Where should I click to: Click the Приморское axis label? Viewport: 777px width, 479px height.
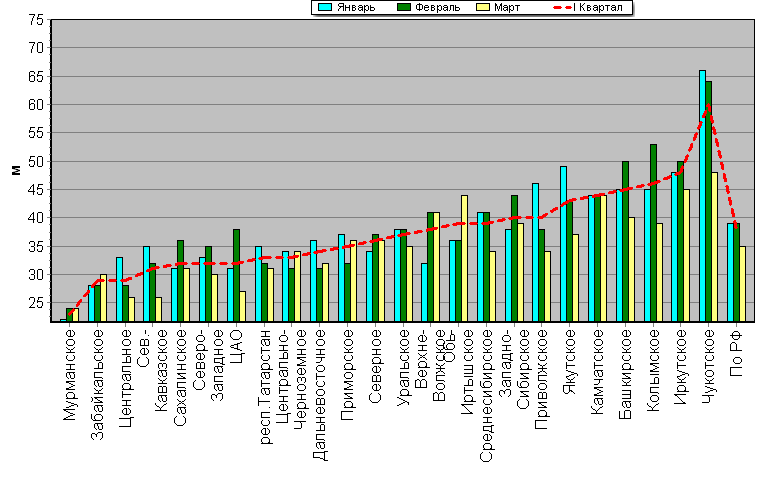pyautogui.click(x=348, y=375)
